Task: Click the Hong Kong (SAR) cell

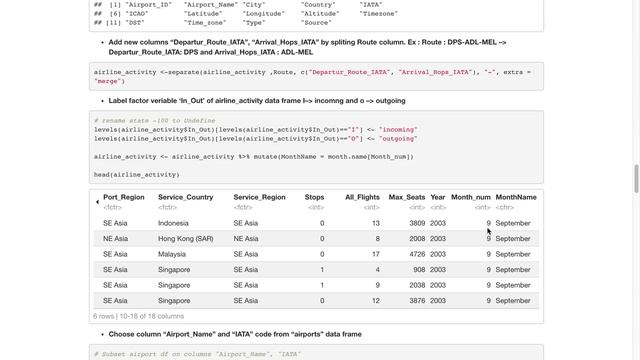Action: (x=186, y=239)
